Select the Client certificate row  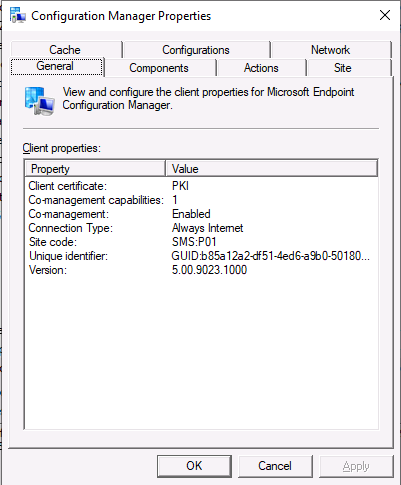201,186
